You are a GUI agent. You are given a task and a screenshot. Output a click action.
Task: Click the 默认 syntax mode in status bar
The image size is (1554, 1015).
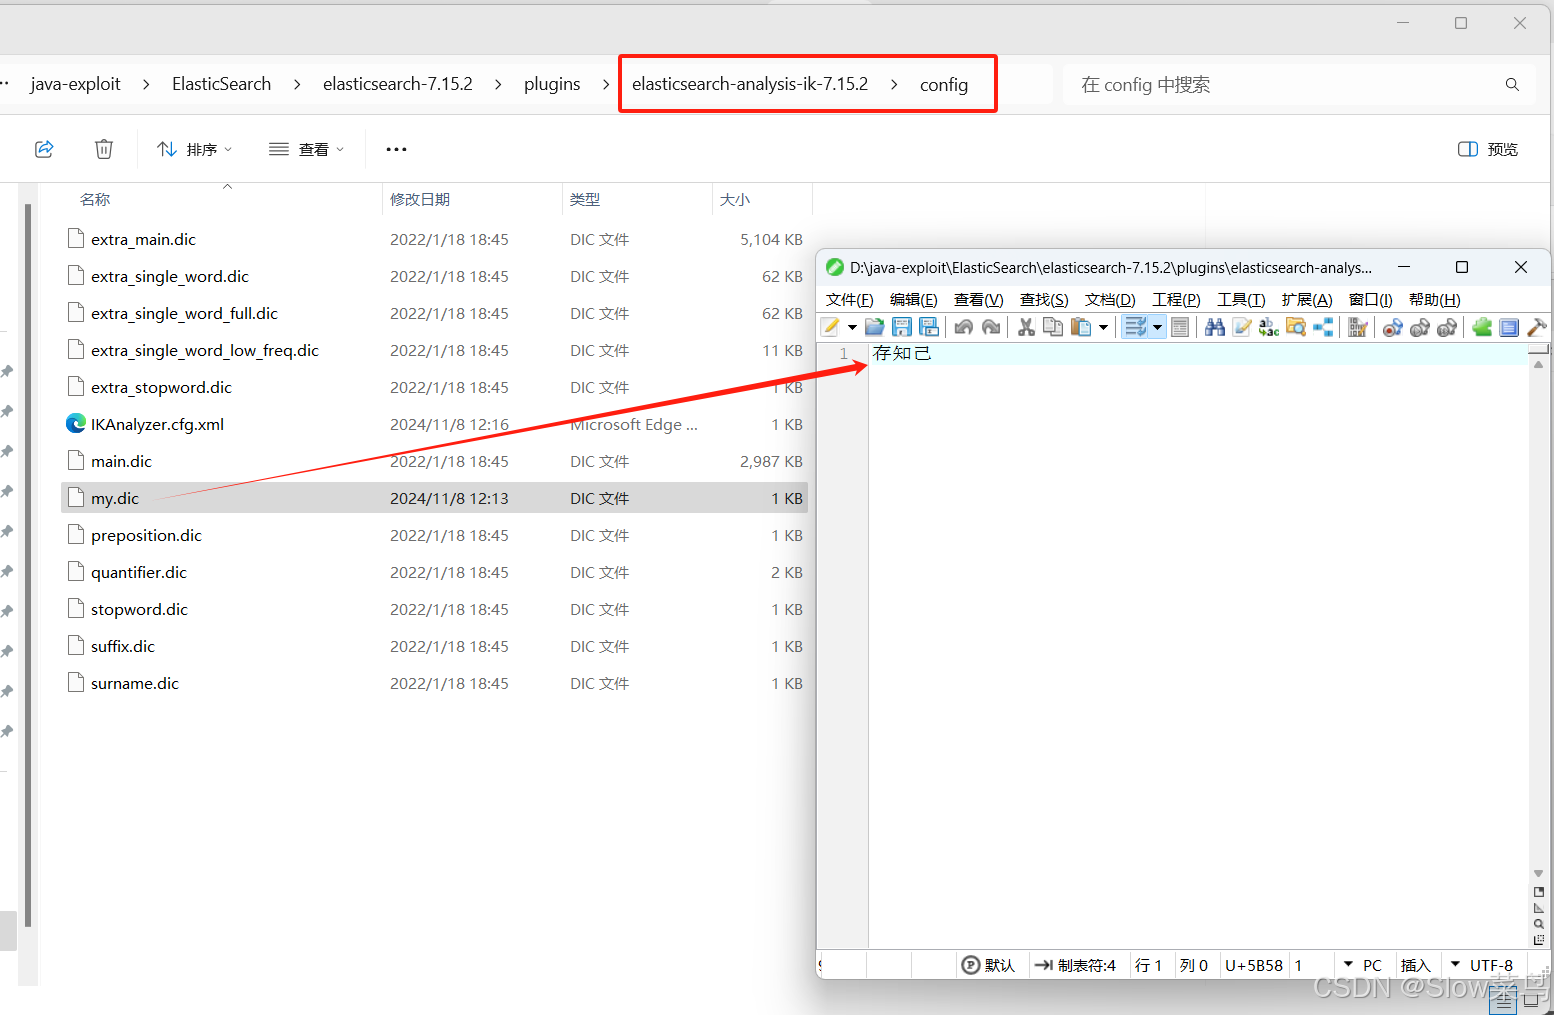[x=988, y=965]
